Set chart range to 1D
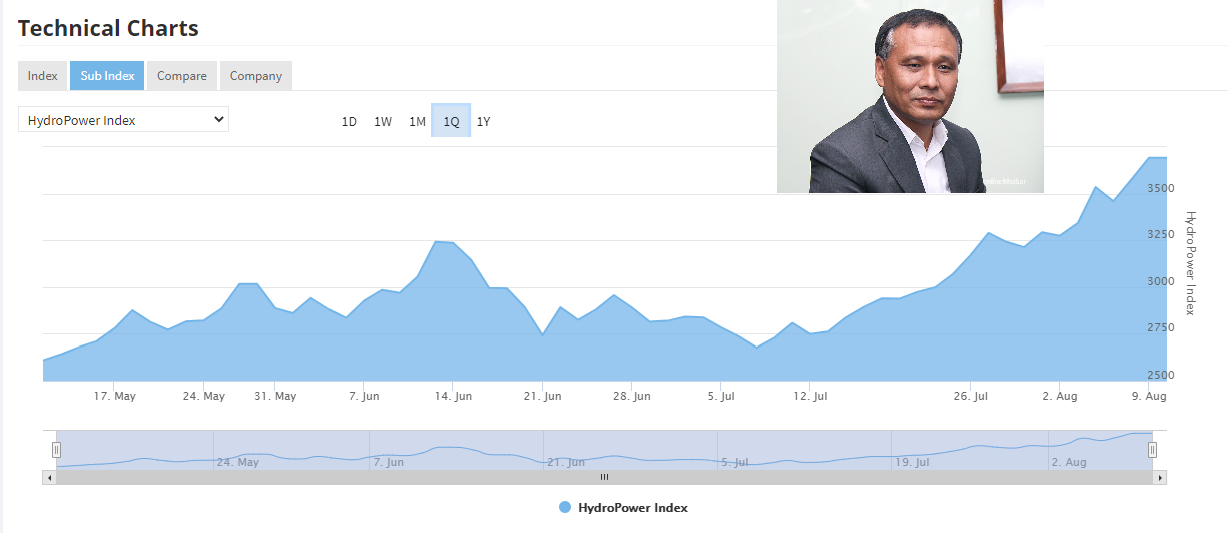Image resolution: width=1230 pixels, height=533 pixels. (349, 121)
